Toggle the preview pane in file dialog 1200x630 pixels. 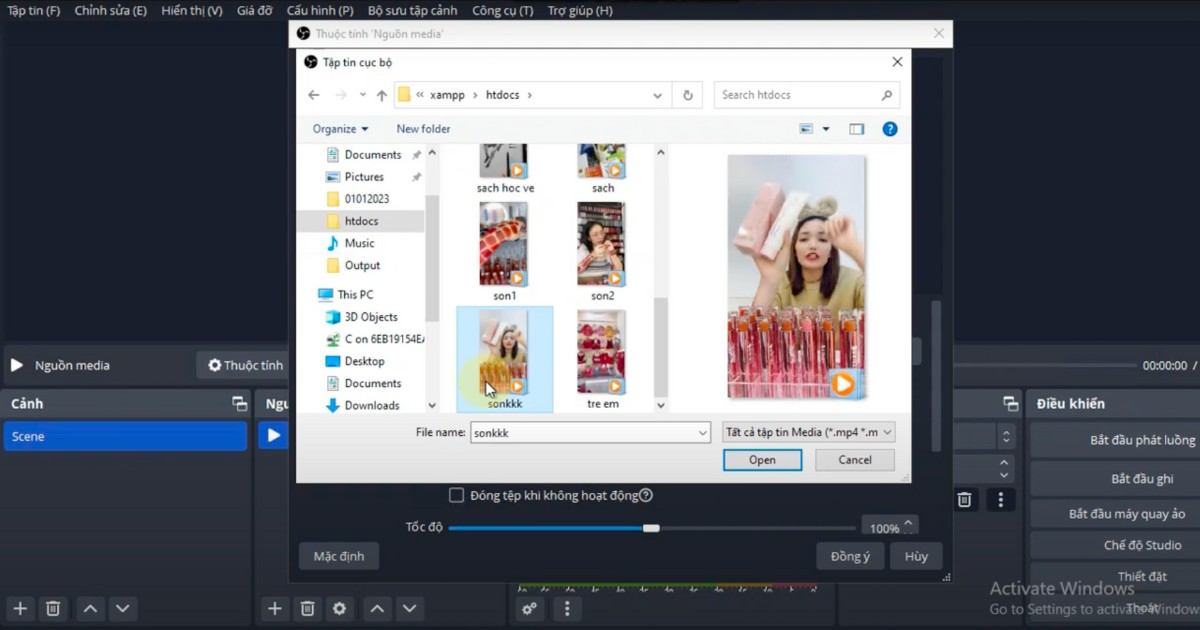pyautogui.click(x=856, y=128)
